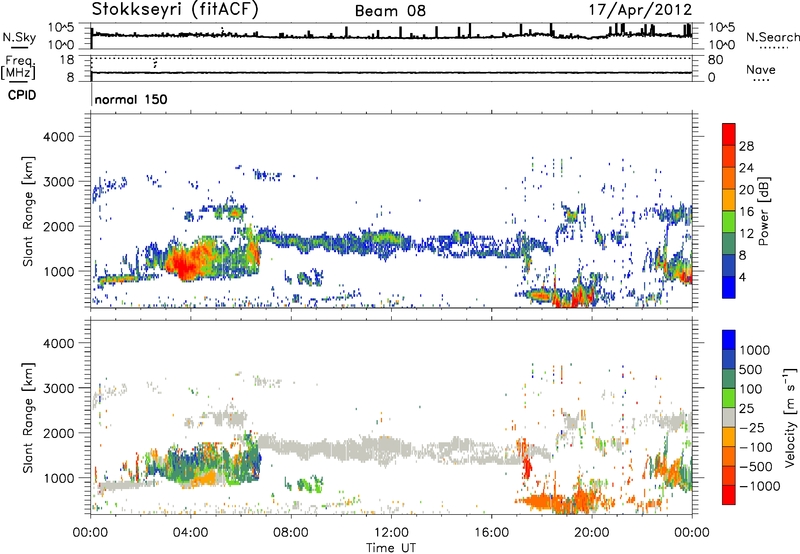Click the "25" velocity colorbar label
Screen dimensions: 800x554
(x=746, y=409)
